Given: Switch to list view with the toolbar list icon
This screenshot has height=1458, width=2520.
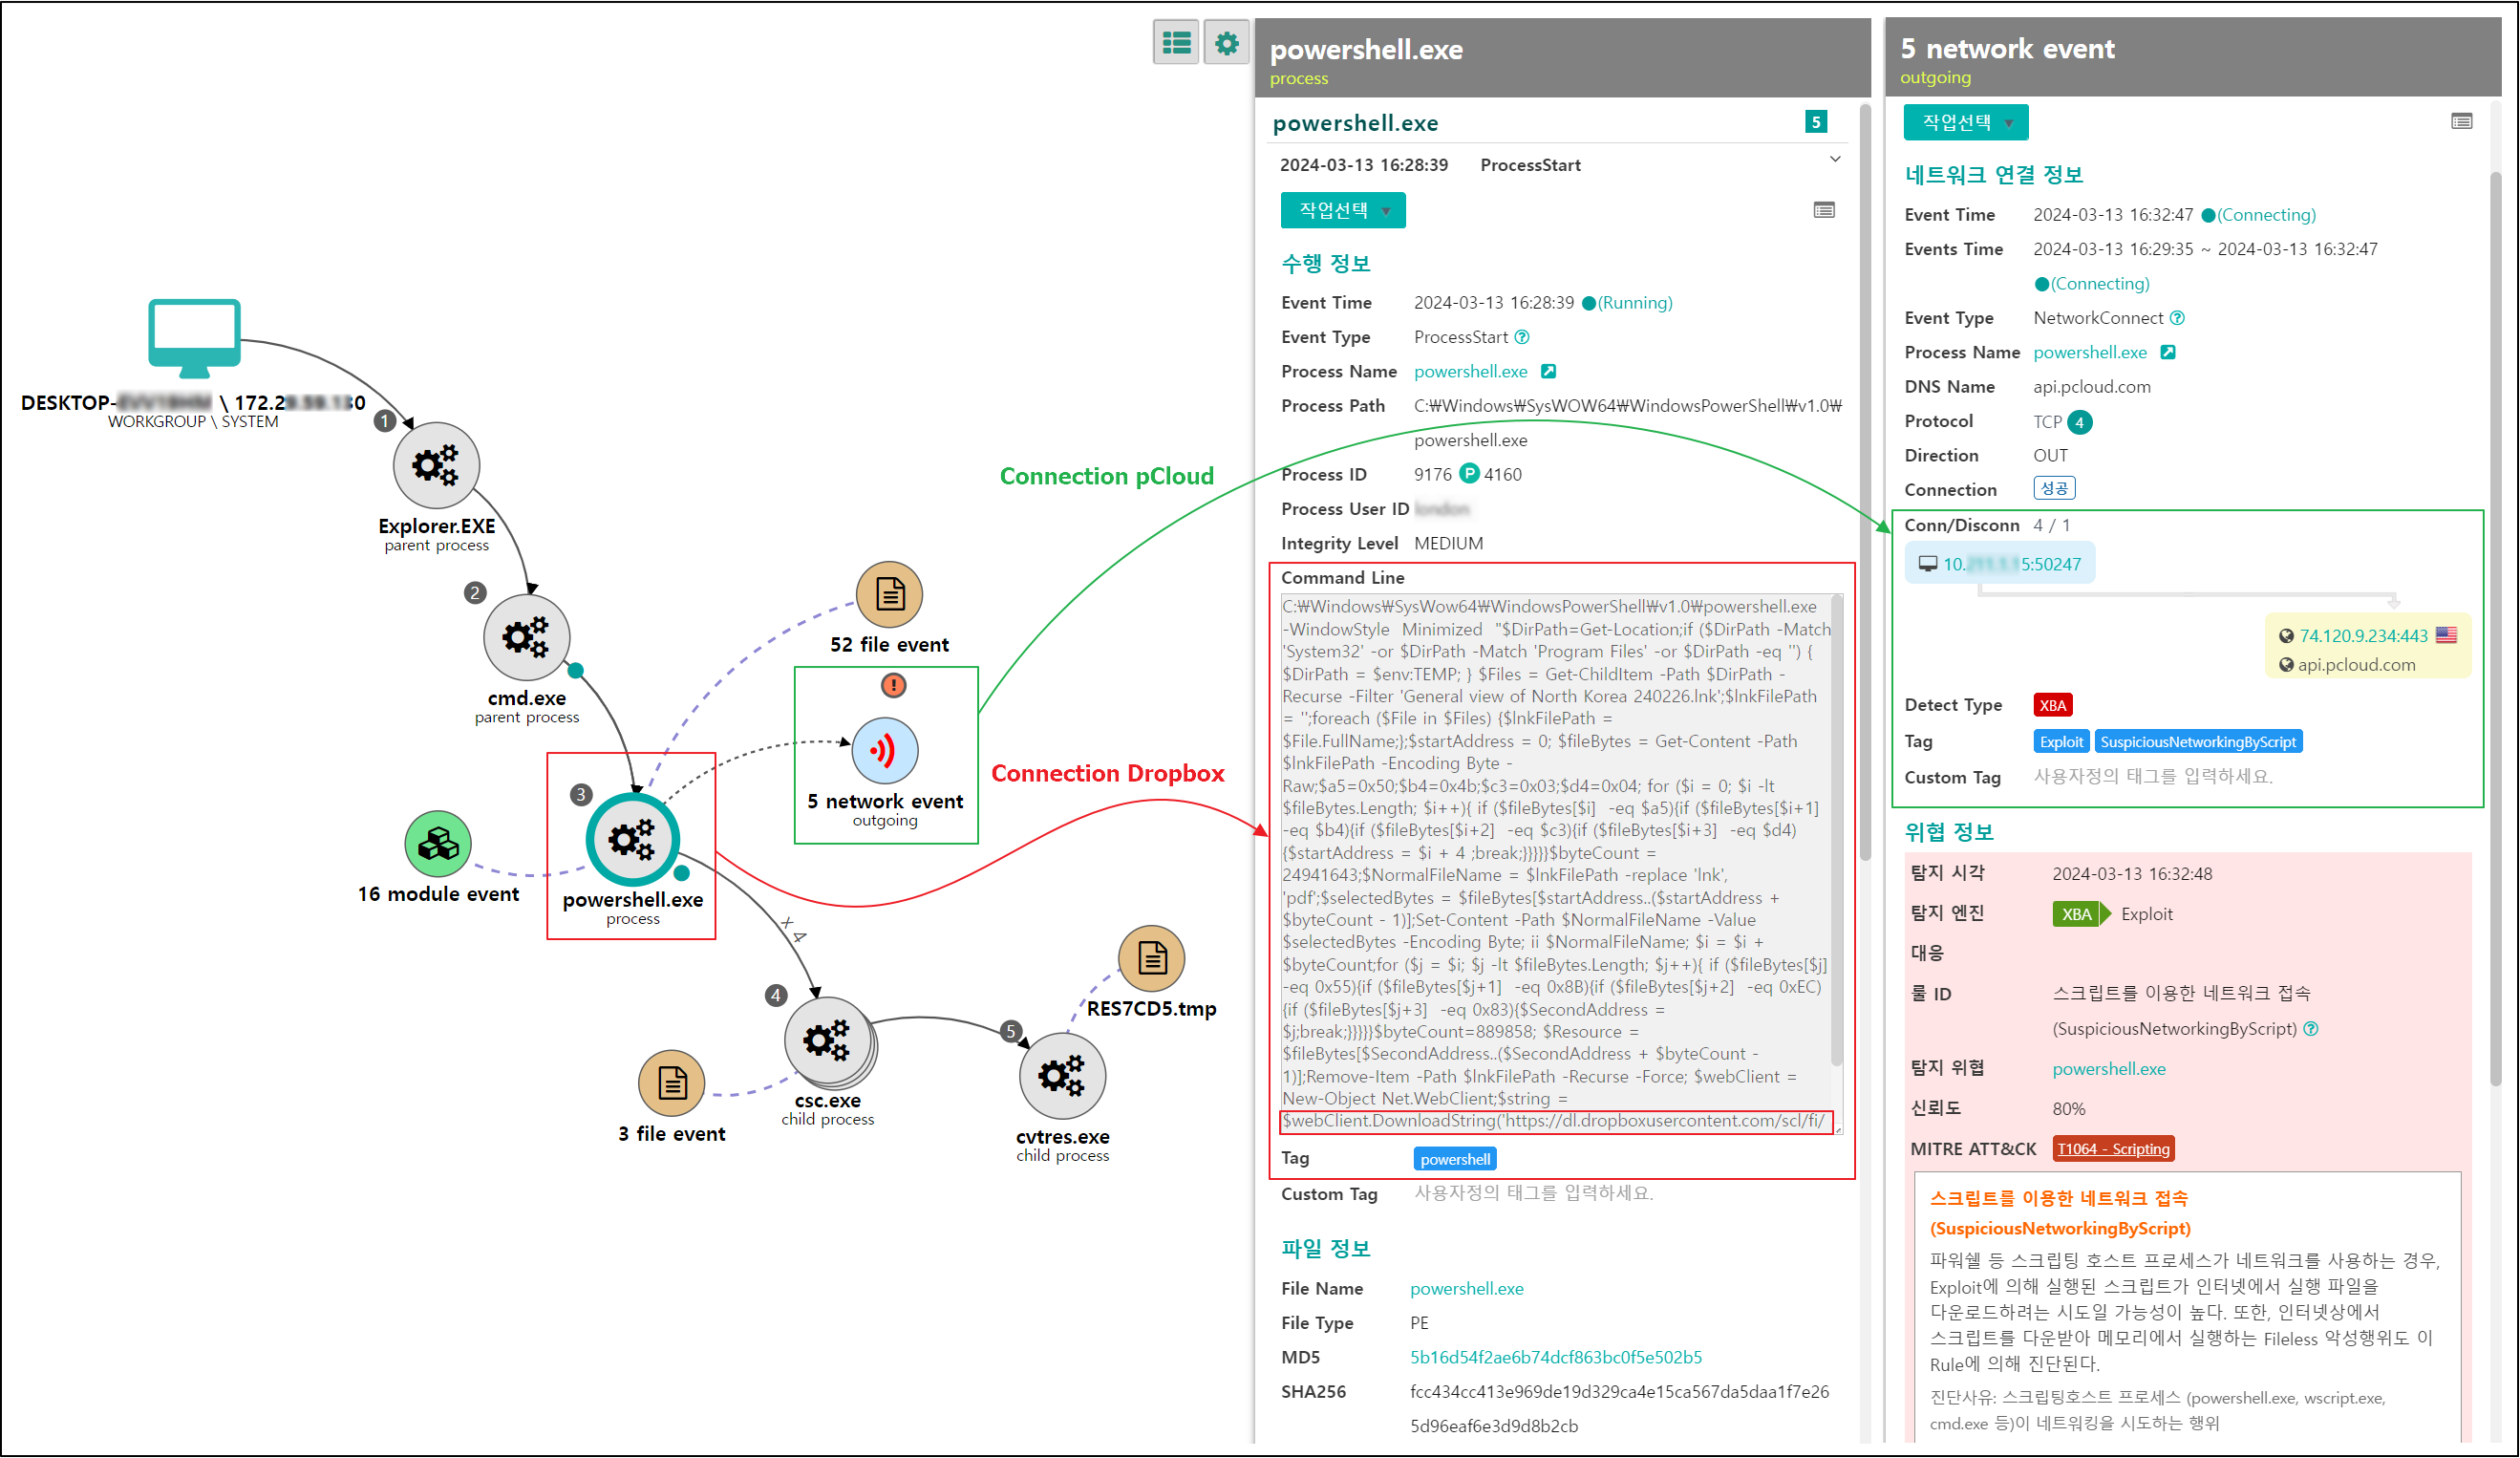Looking at the screenshot, I should coord(1176,43).
